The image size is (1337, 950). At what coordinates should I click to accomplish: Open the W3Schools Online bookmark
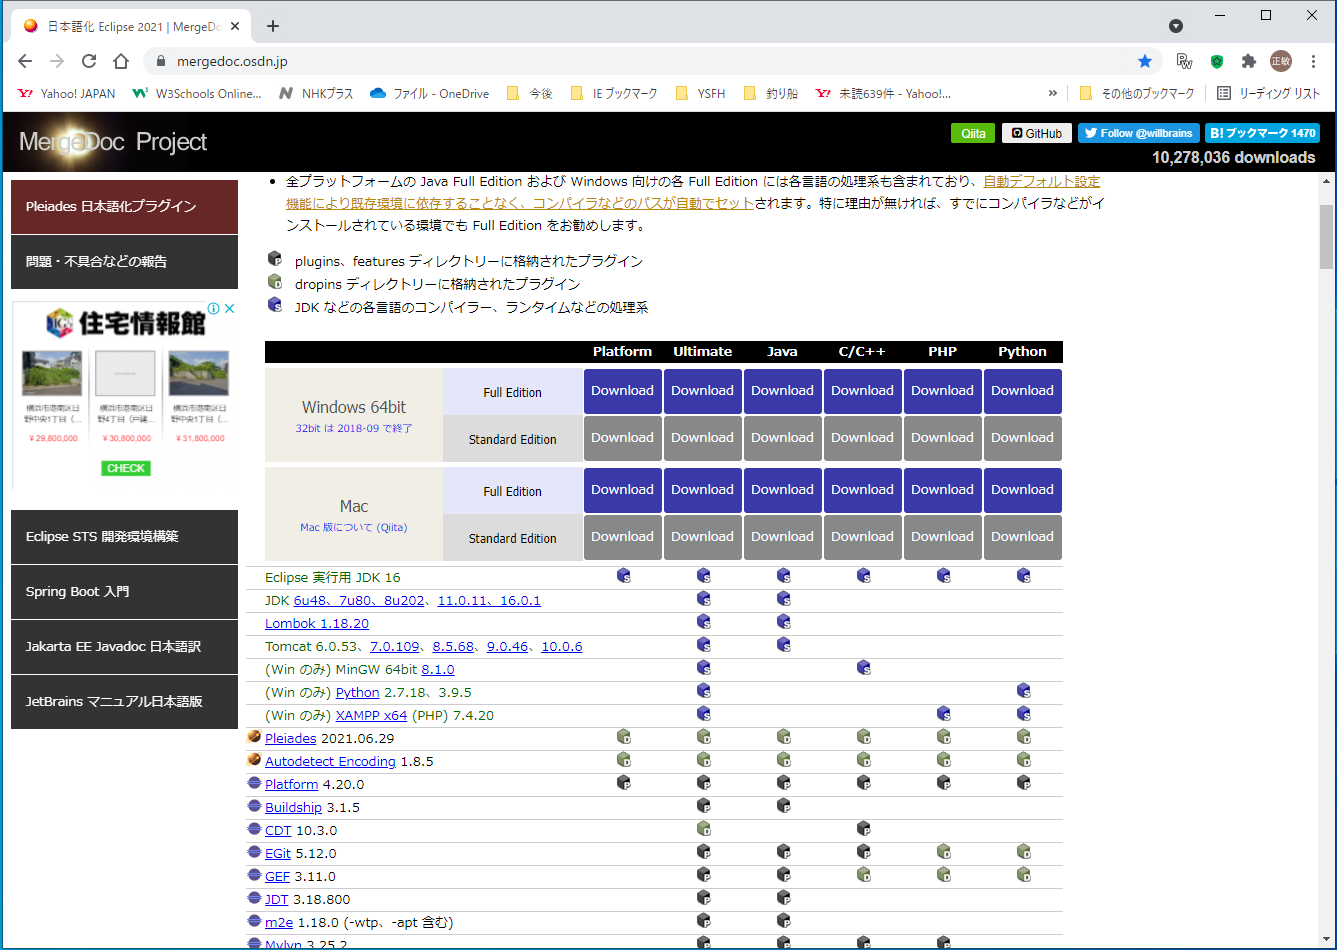(x=197, y=93)
